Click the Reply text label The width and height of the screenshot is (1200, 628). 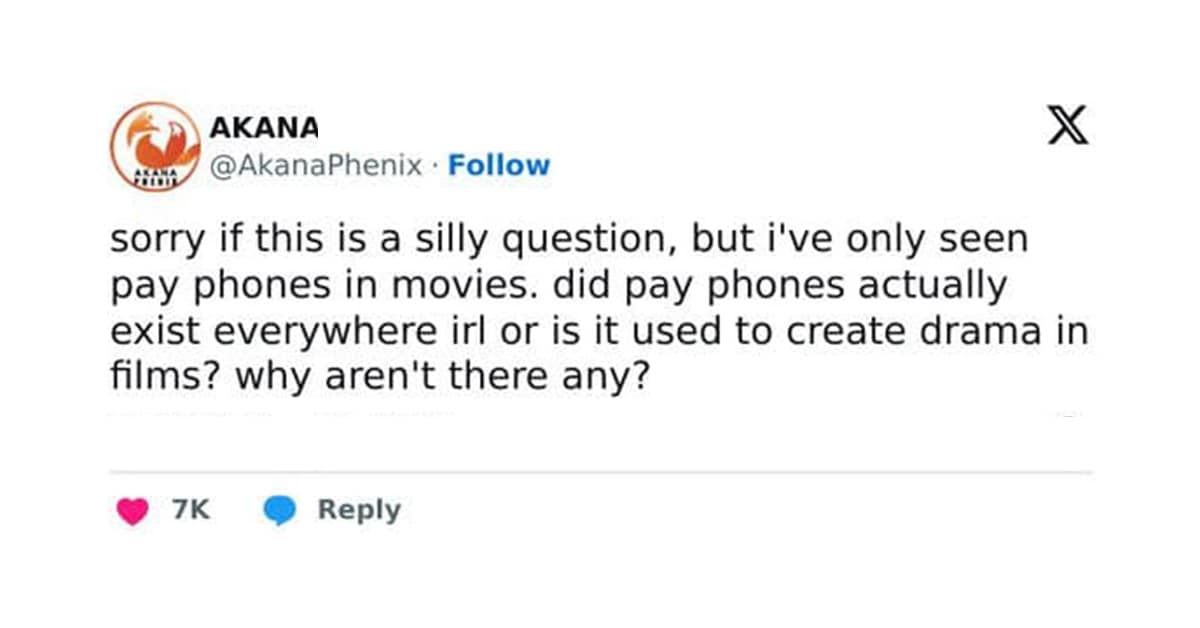click(x=359, y=510)
